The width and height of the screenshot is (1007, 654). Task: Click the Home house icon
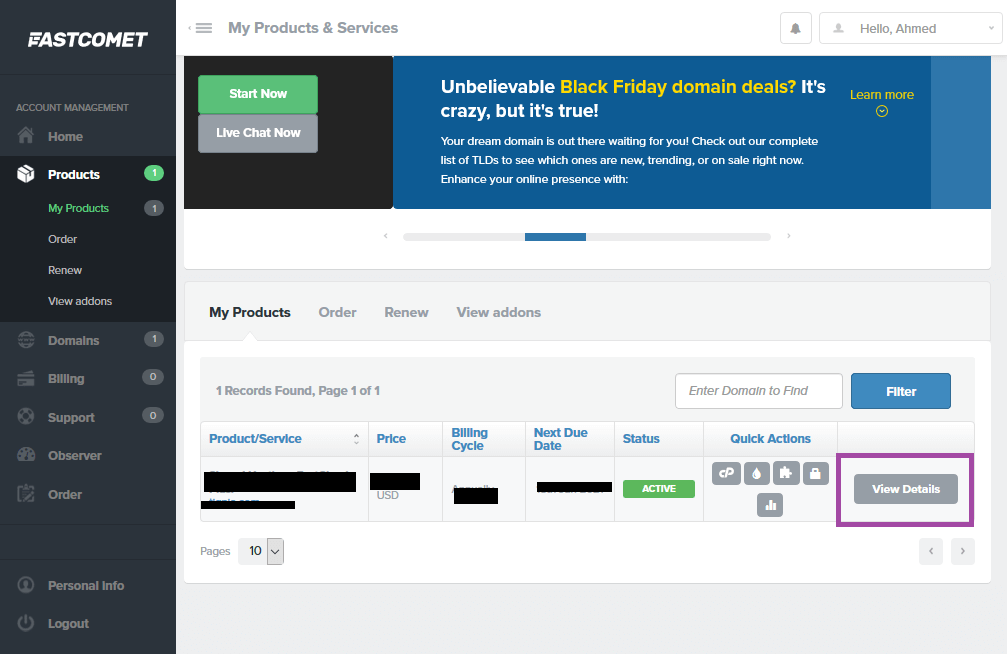(26, 136)
